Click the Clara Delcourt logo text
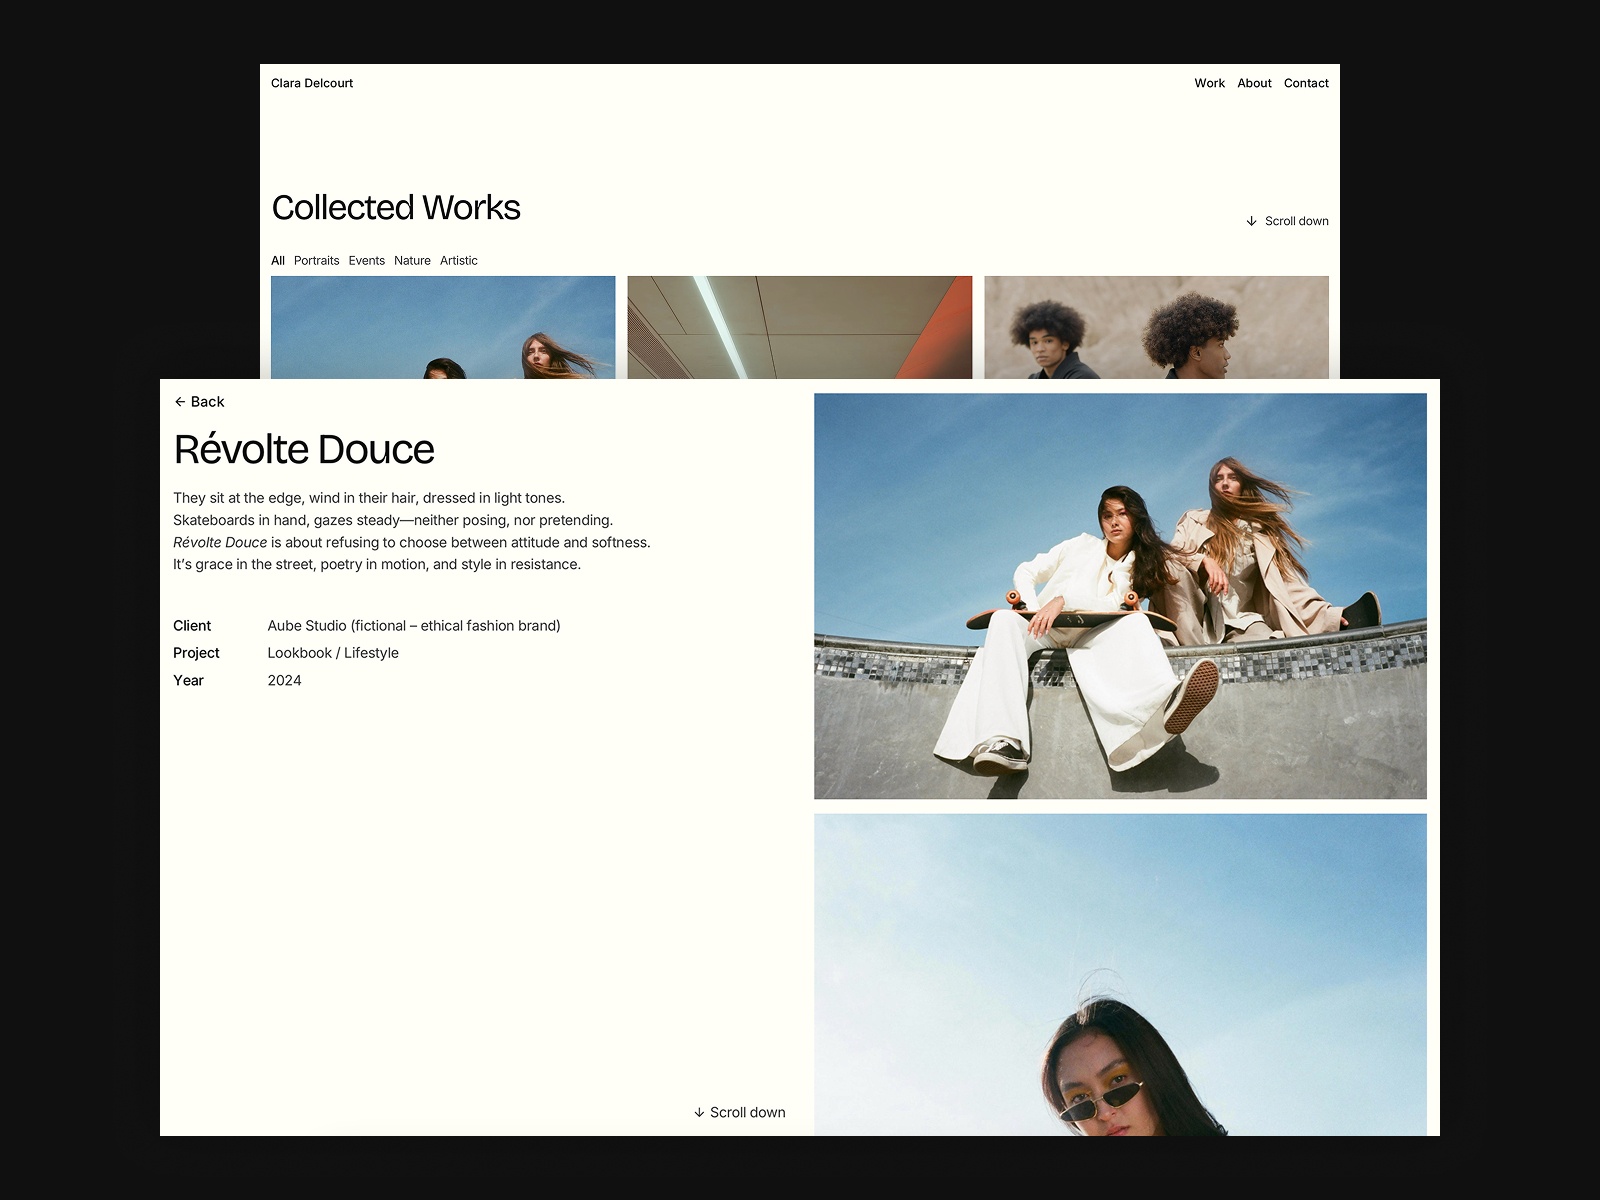Viewport: 1600px width, 1200px height. 312,83
